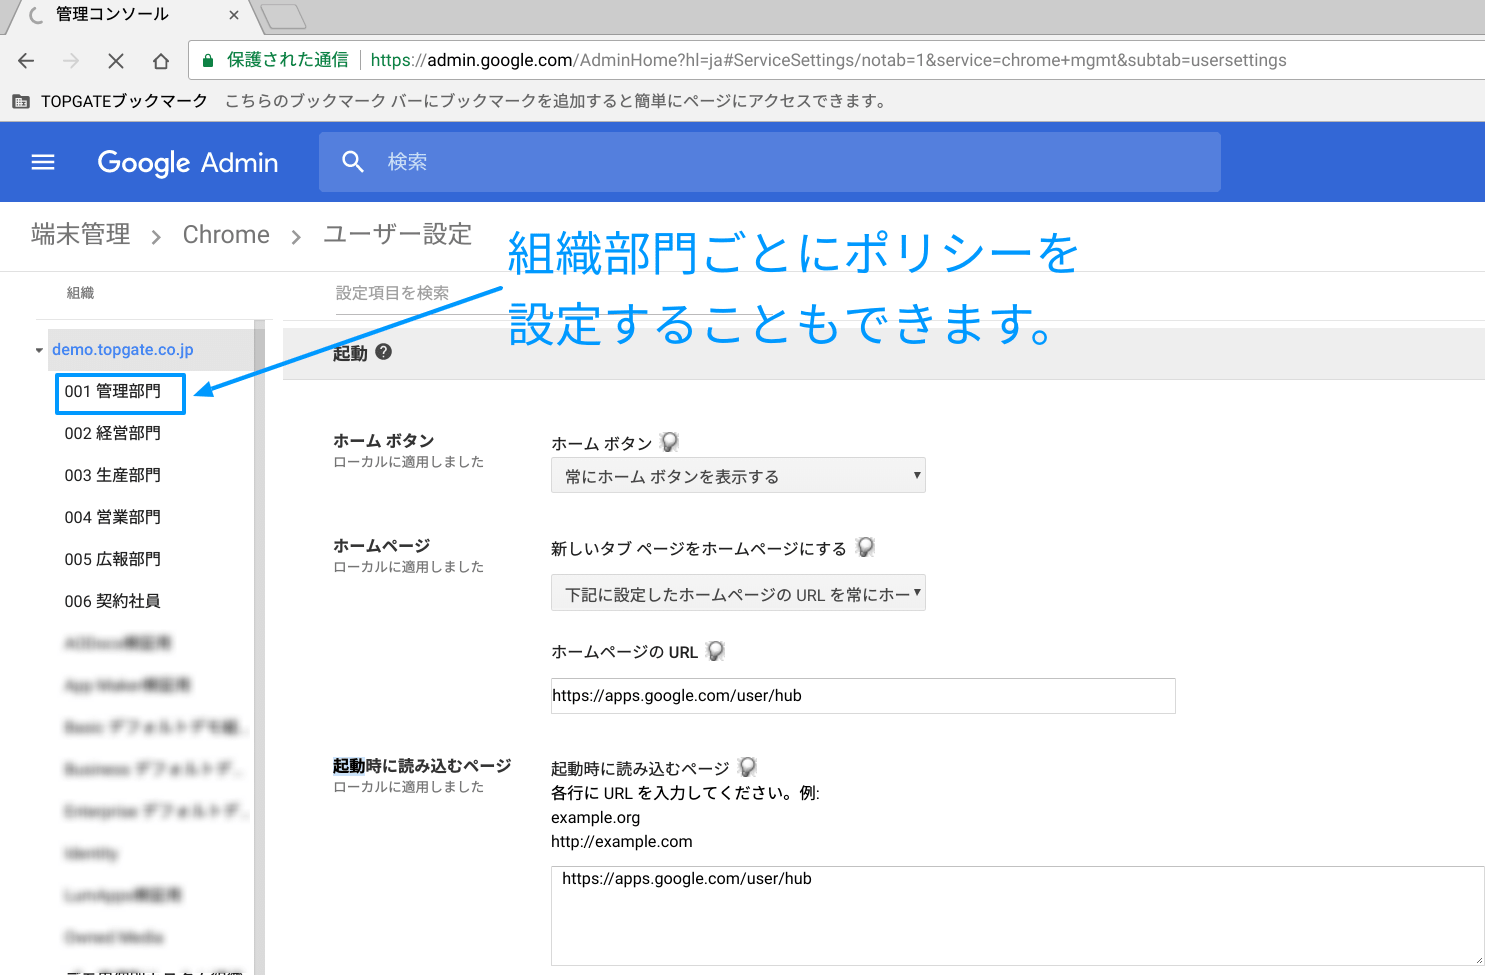1485x975 pixels.
Task: Click the lightbulb next to ホームページの URL
Action: [x=715, y=651]
